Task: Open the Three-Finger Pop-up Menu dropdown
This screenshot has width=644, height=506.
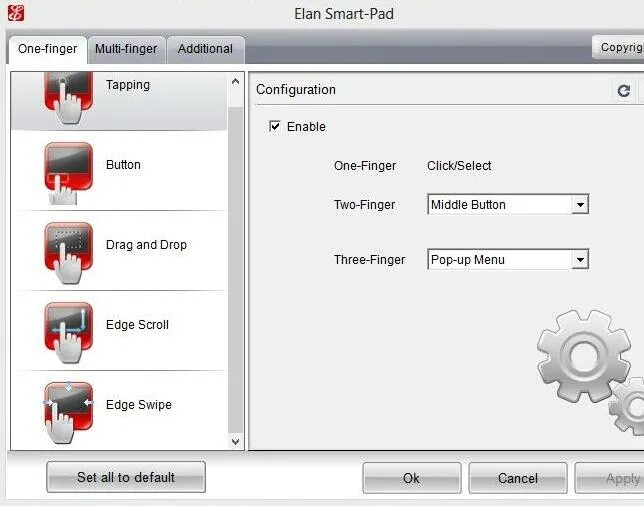Action: click(x=508, y=259)
